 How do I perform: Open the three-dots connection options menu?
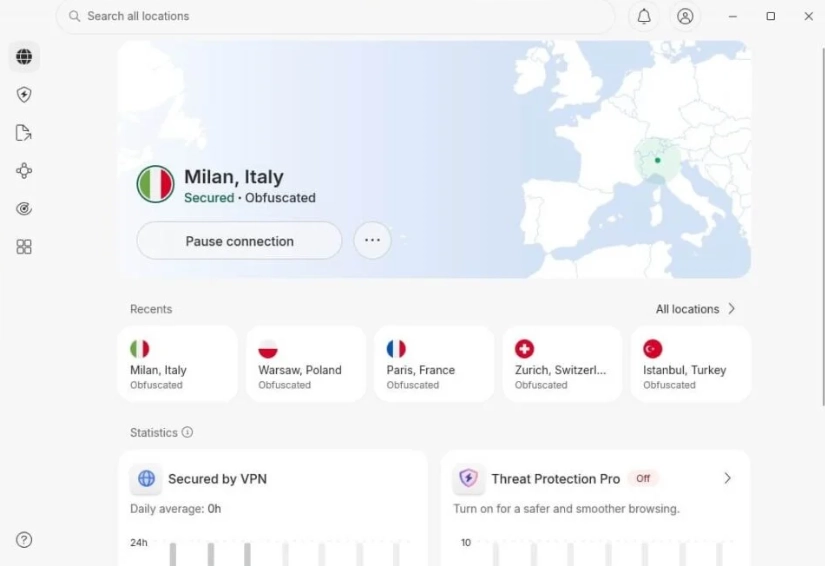[373, 240]
